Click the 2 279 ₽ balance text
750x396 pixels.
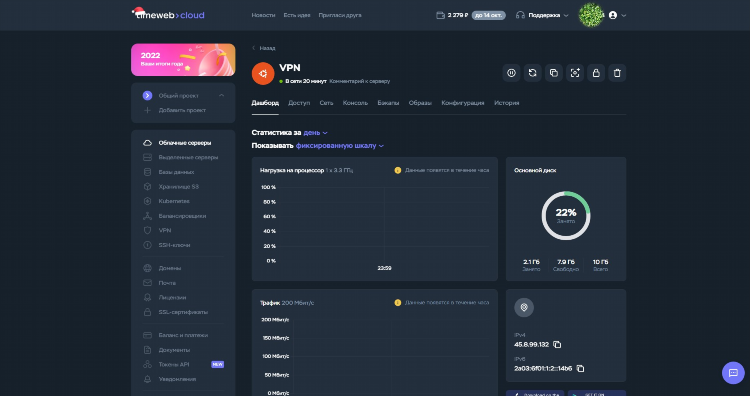[458, 15]
